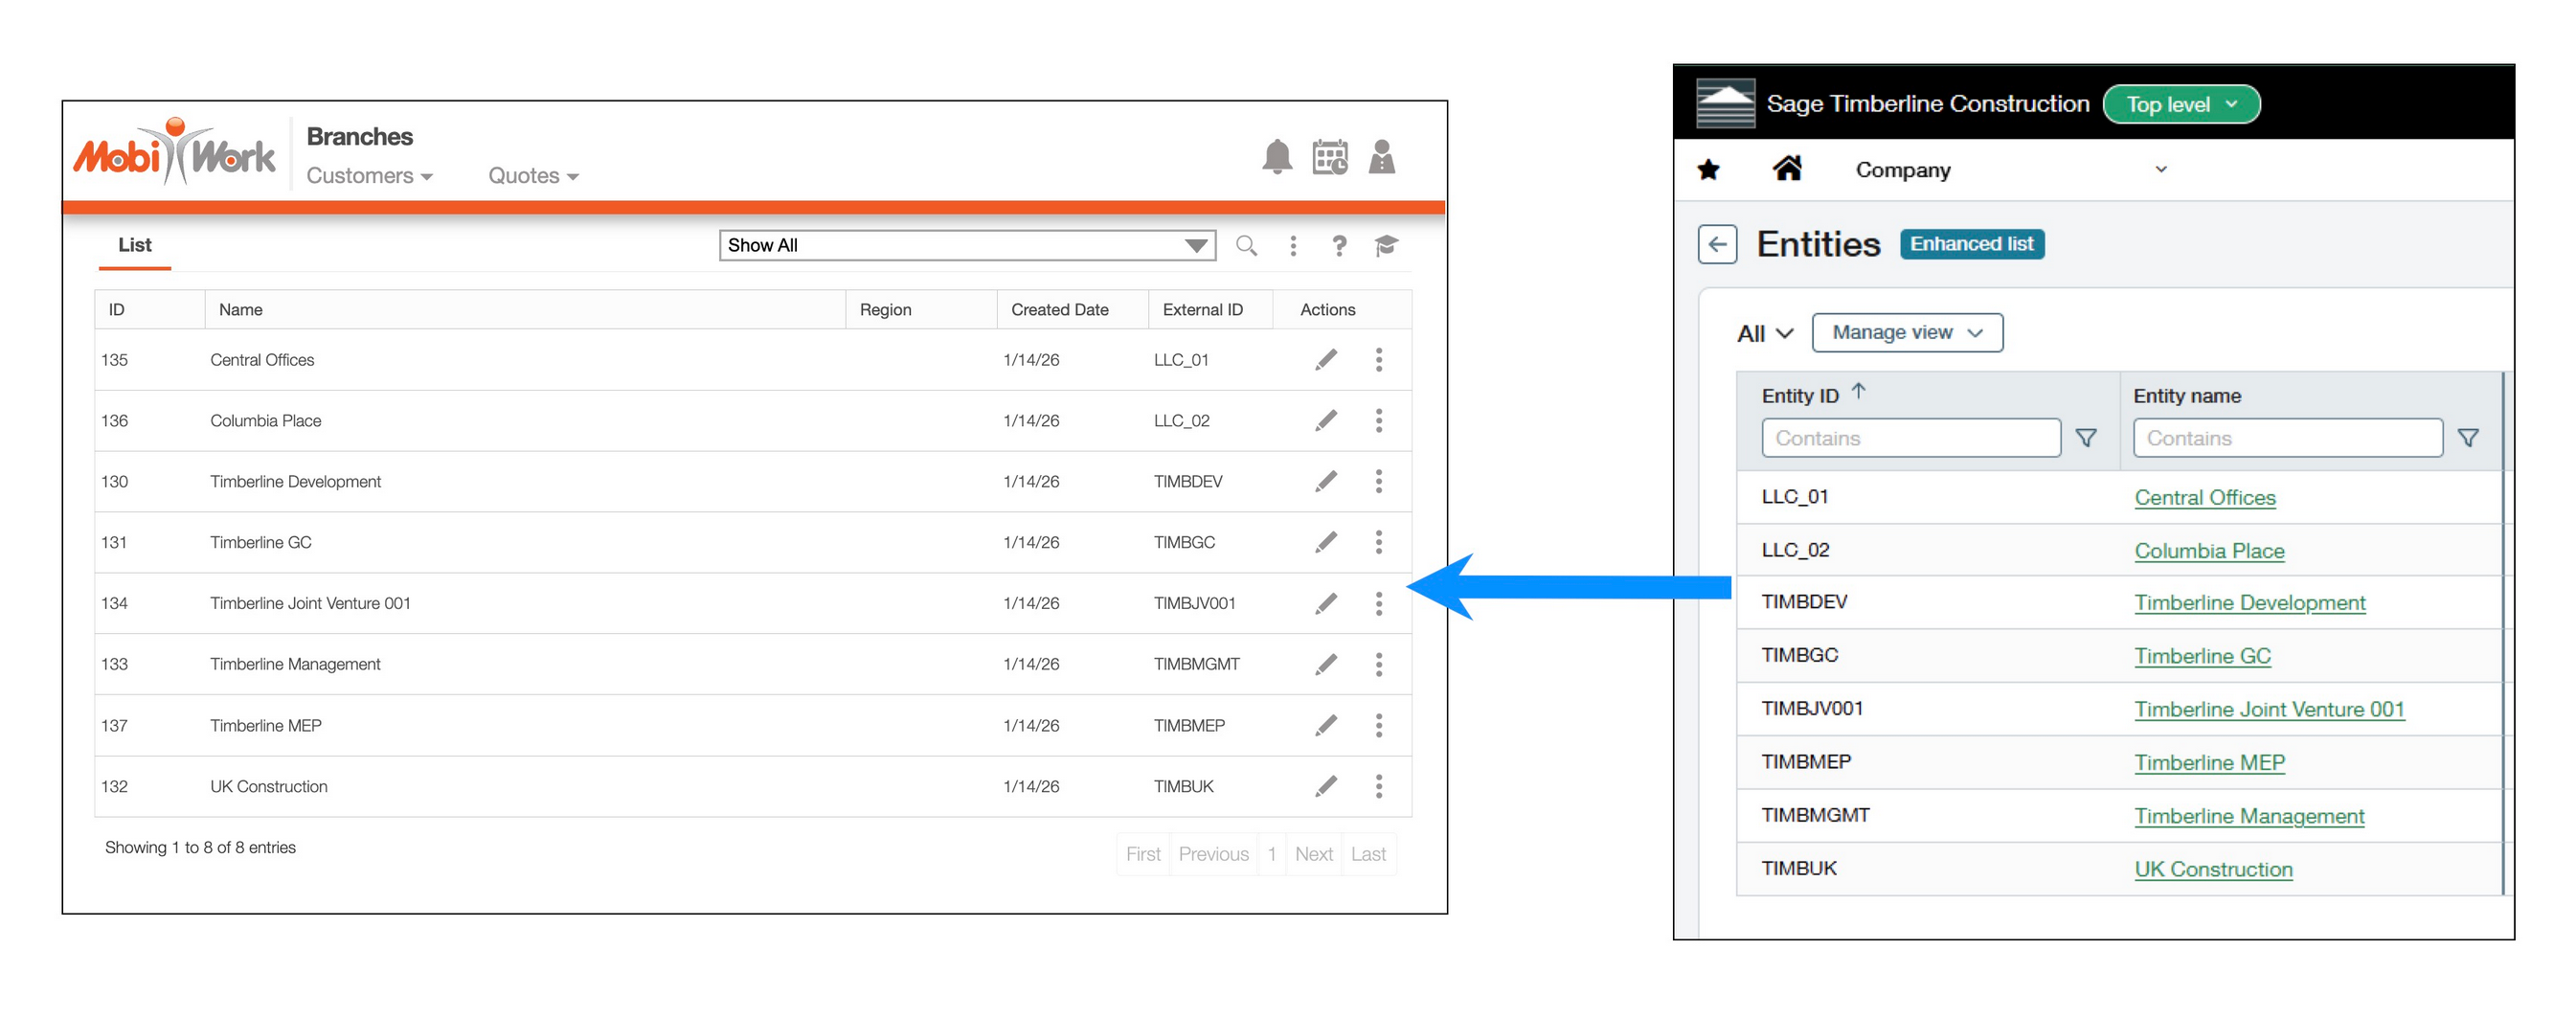
Task: Edit the Central Offices branch with pencil icon
Action: pyautogui.click(x=1326, y=359)
